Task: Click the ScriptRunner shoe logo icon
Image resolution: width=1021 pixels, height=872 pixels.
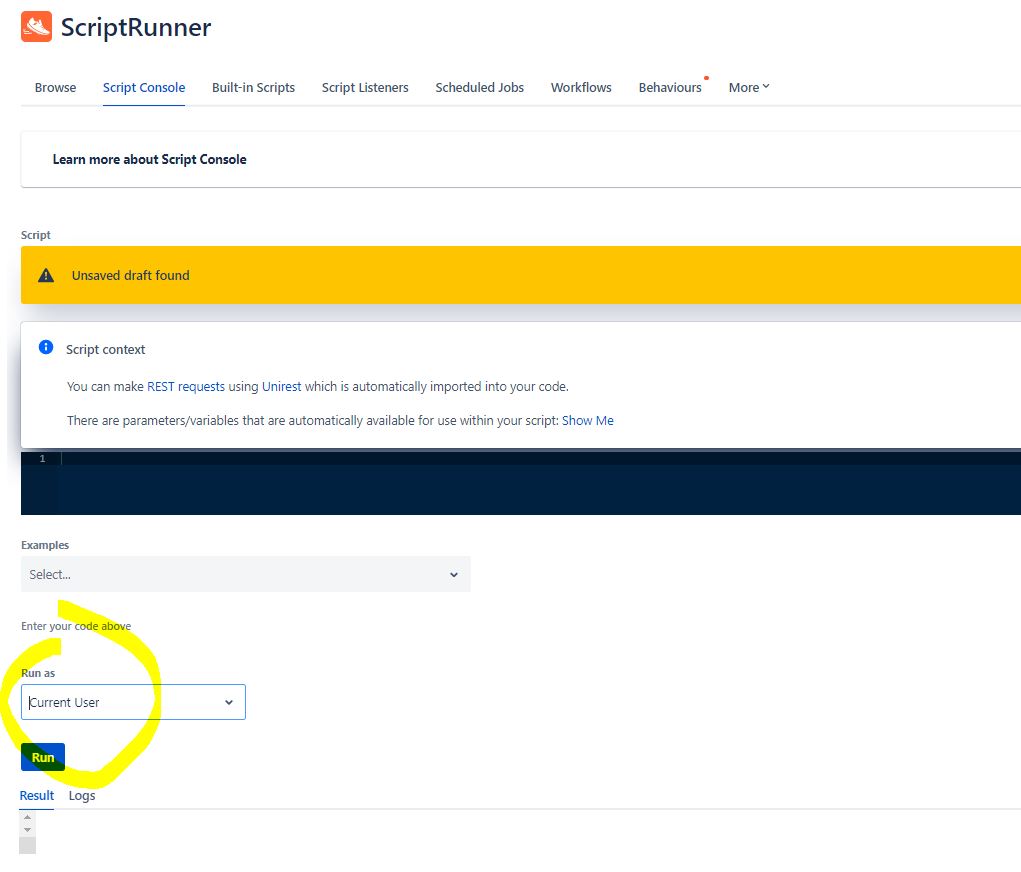Action: pos(35,29)
